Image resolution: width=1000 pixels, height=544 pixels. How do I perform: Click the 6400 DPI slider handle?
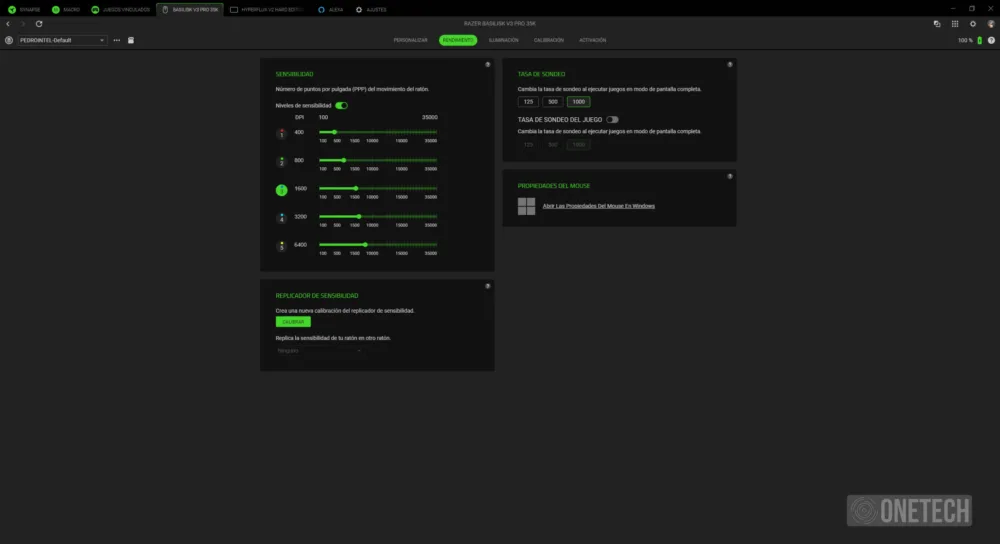tap(365, 244)
